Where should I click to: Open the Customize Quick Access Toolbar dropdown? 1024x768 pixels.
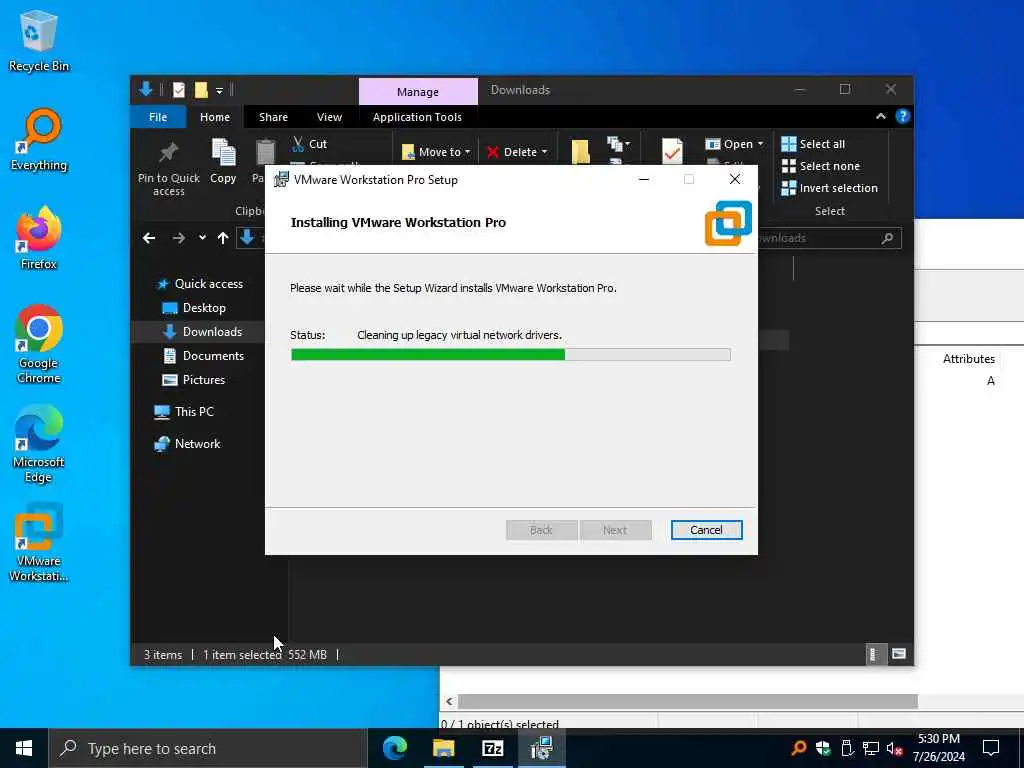click(219, 90)
